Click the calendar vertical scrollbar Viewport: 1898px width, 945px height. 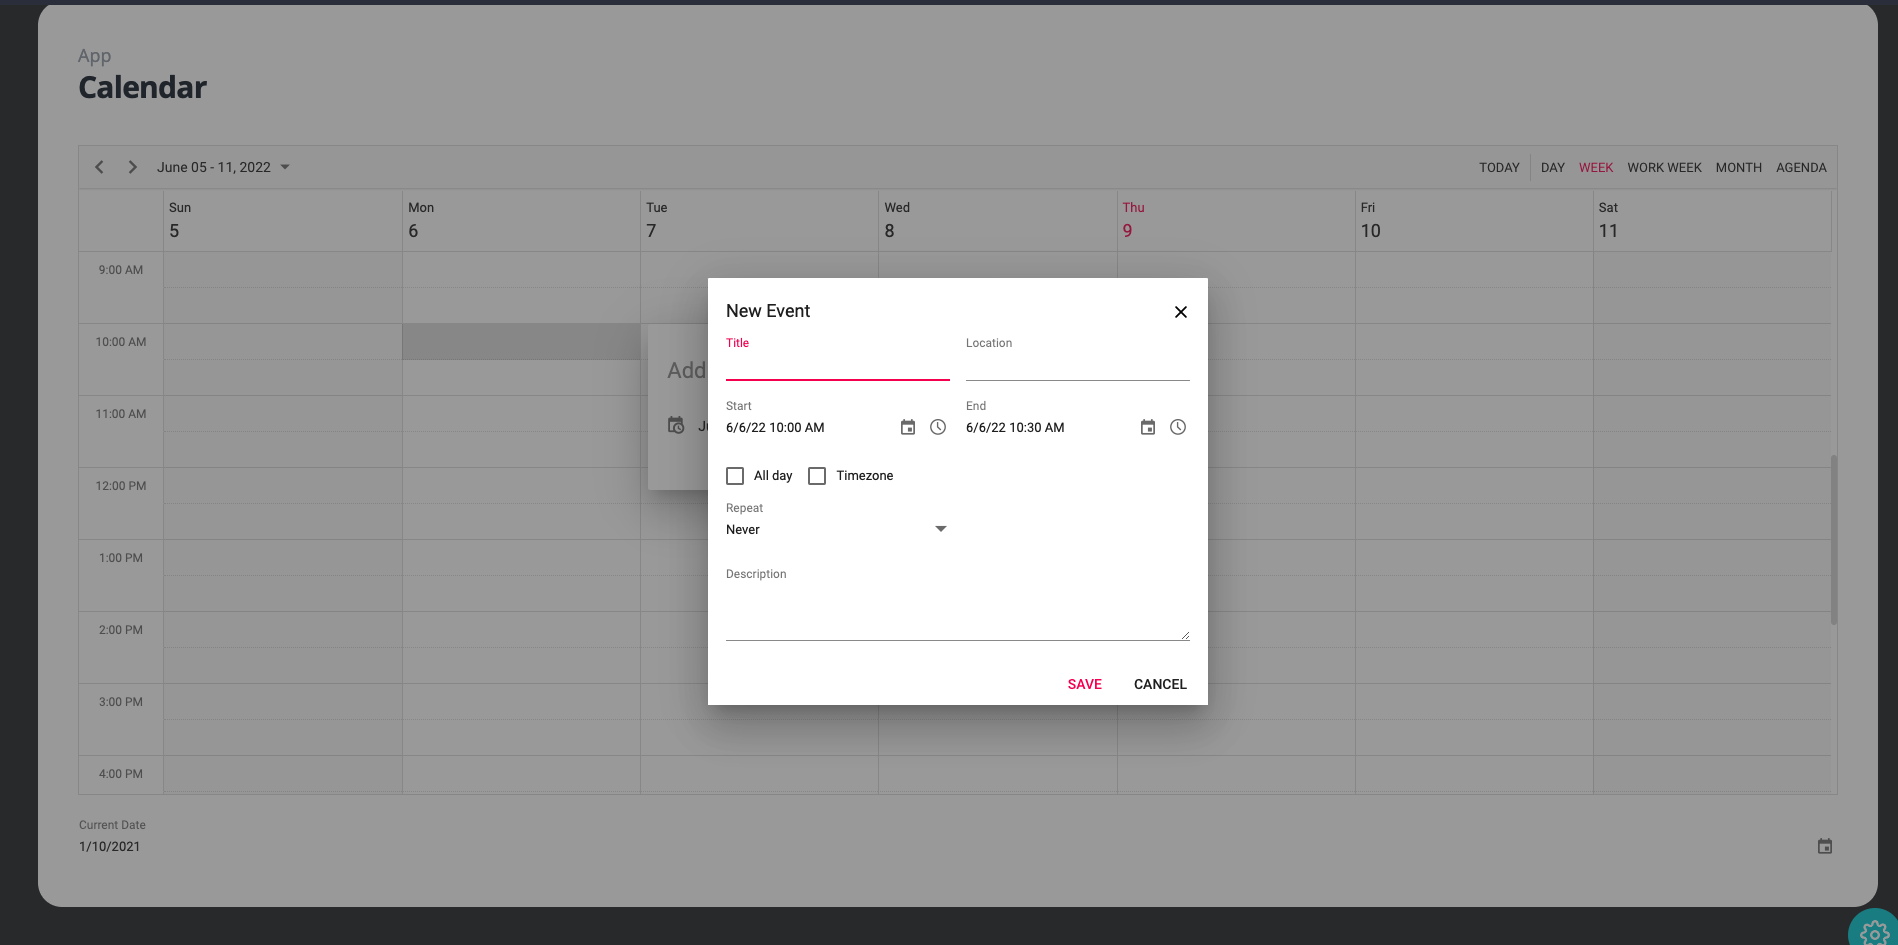click(x=1834, y=540)
